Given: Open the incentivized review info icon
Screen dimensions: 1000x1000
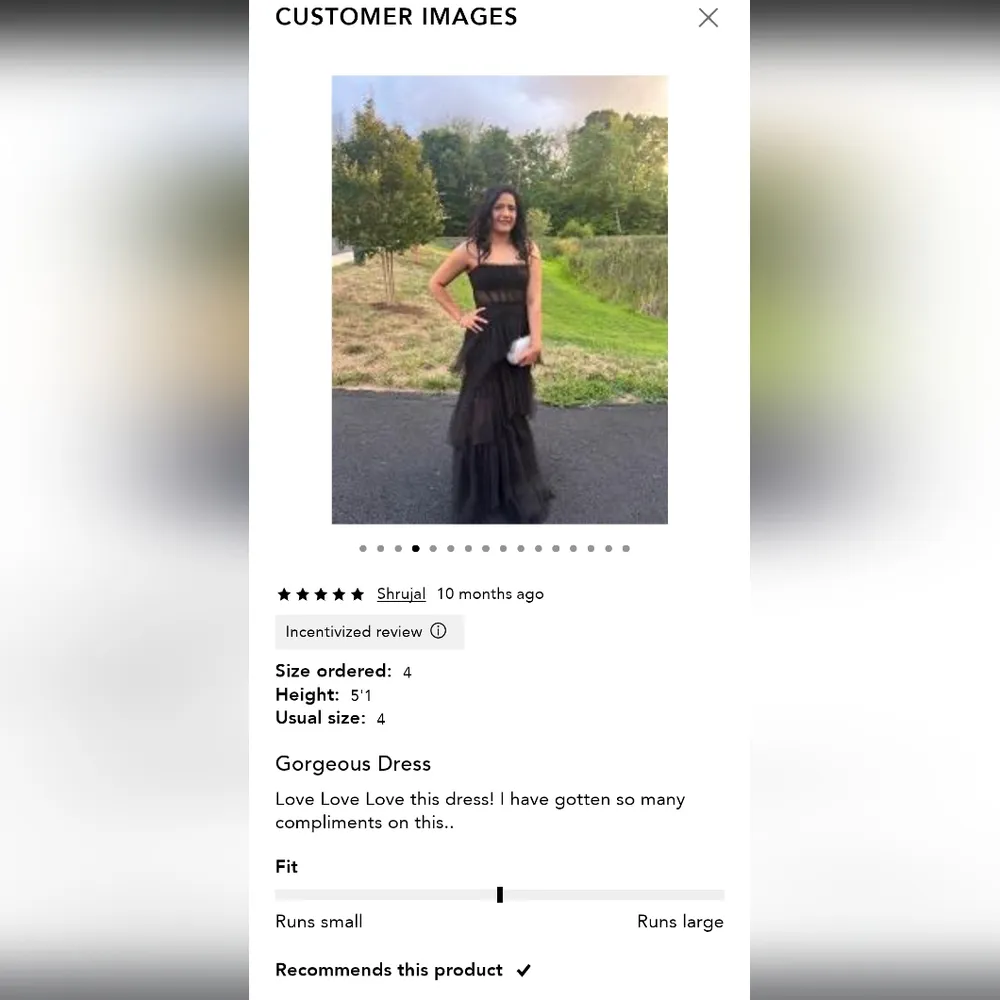Looking at the screenshot, I should 438,631.
